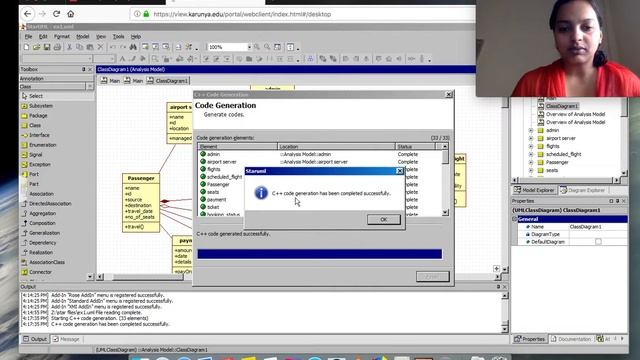Screen dimensions: 640x360
Task: Expand the Passenger node in Model Explorer
Action: point(531,162)
